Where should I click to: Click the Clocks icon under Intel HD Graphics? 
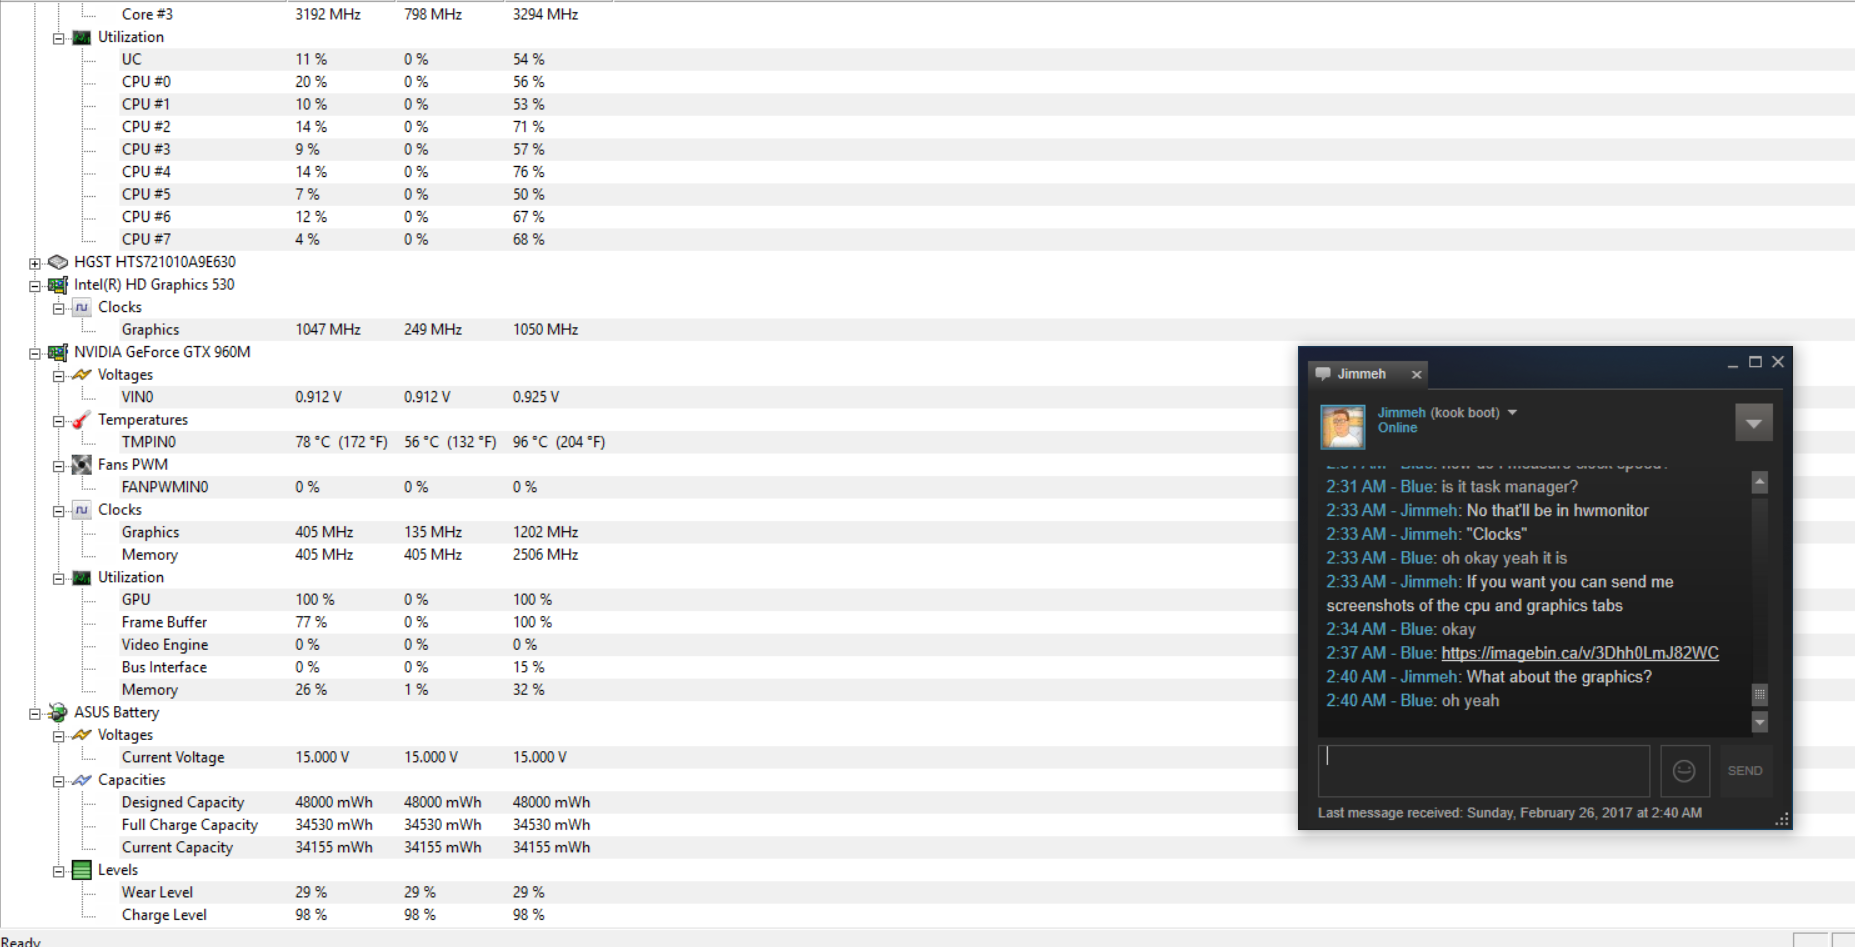[x=82, y=307]
